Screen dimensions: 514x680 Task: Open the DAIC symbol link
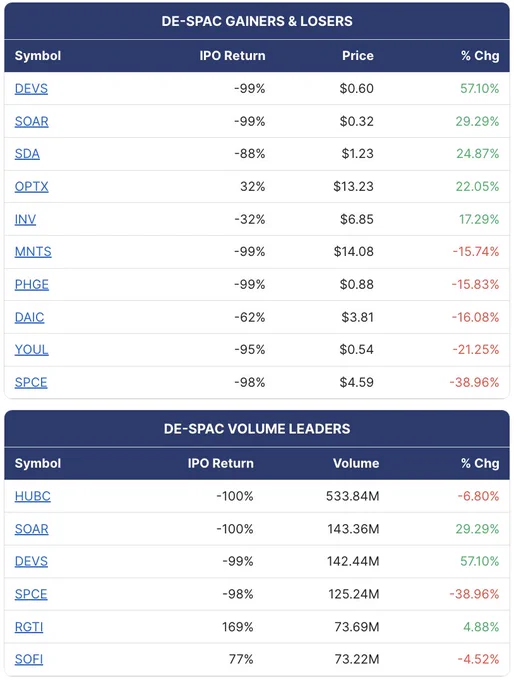coord(29,317)
